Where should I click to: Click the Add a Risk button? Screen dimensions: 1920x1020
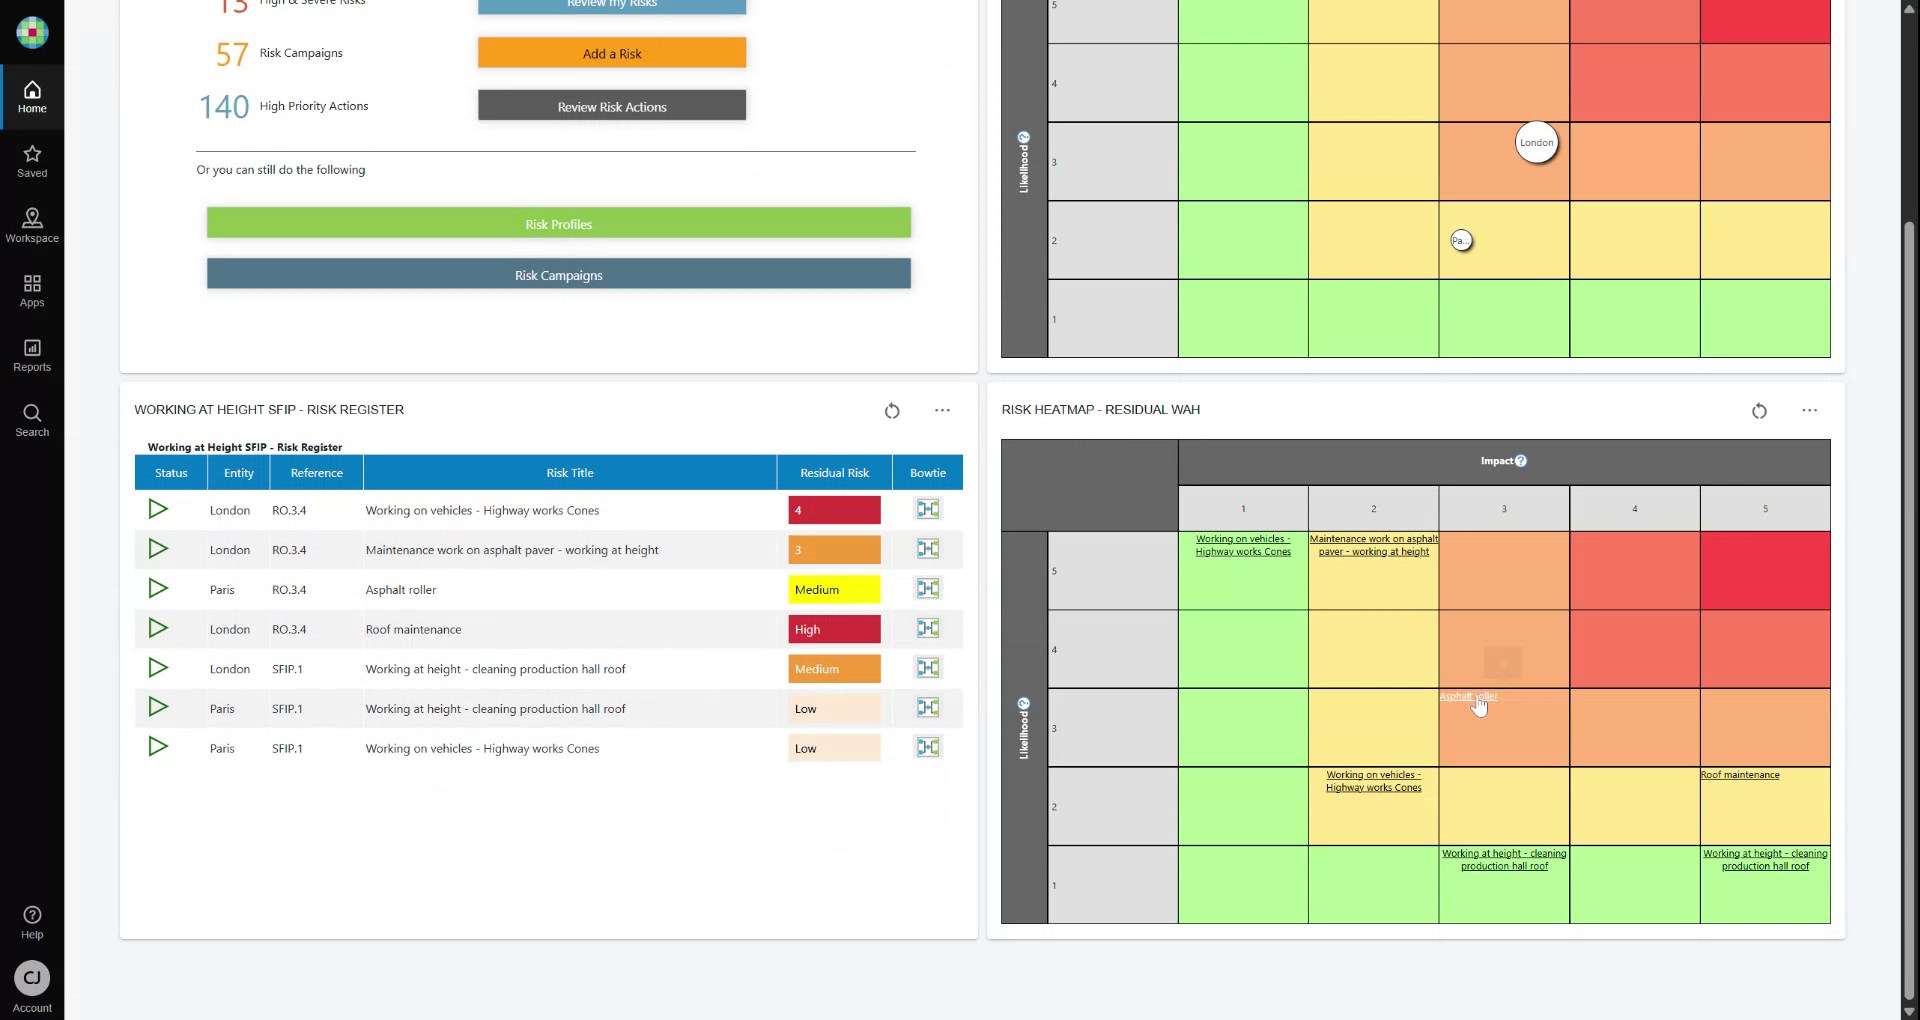pos(611,52)
